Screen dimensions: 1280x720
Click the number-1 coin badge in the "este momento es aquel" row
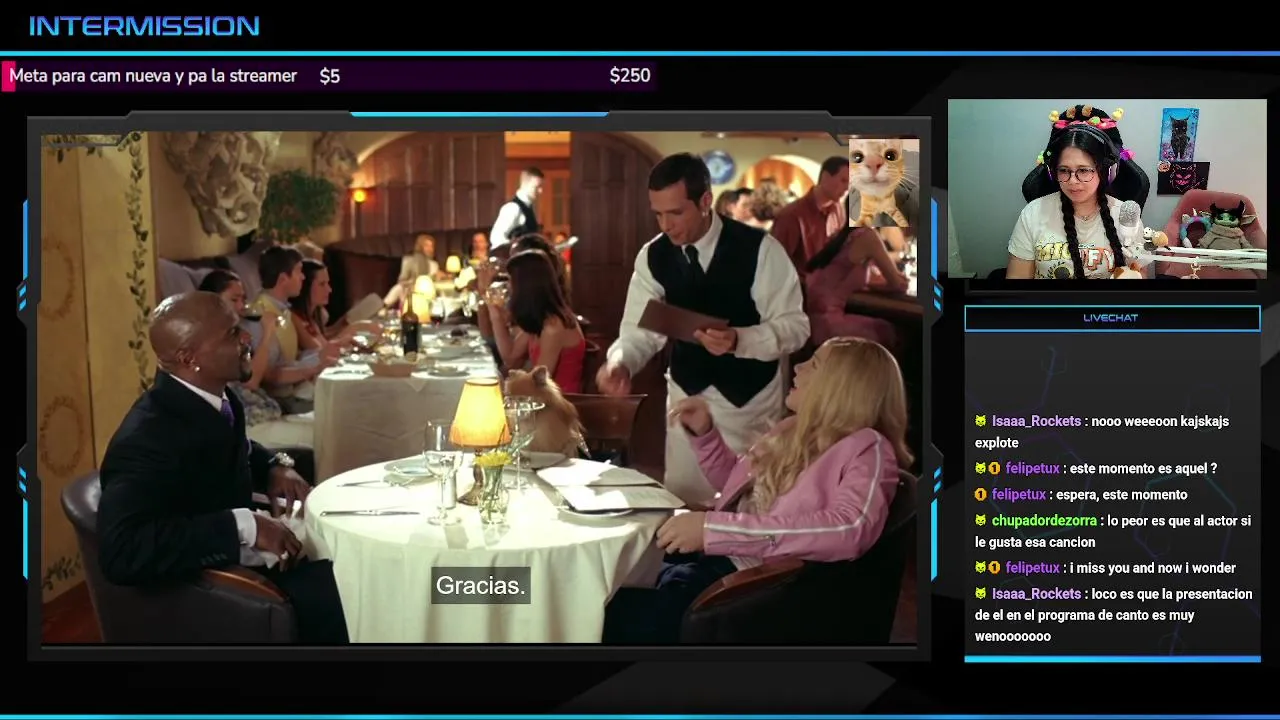pyautogui.click(x=994, y=468)
